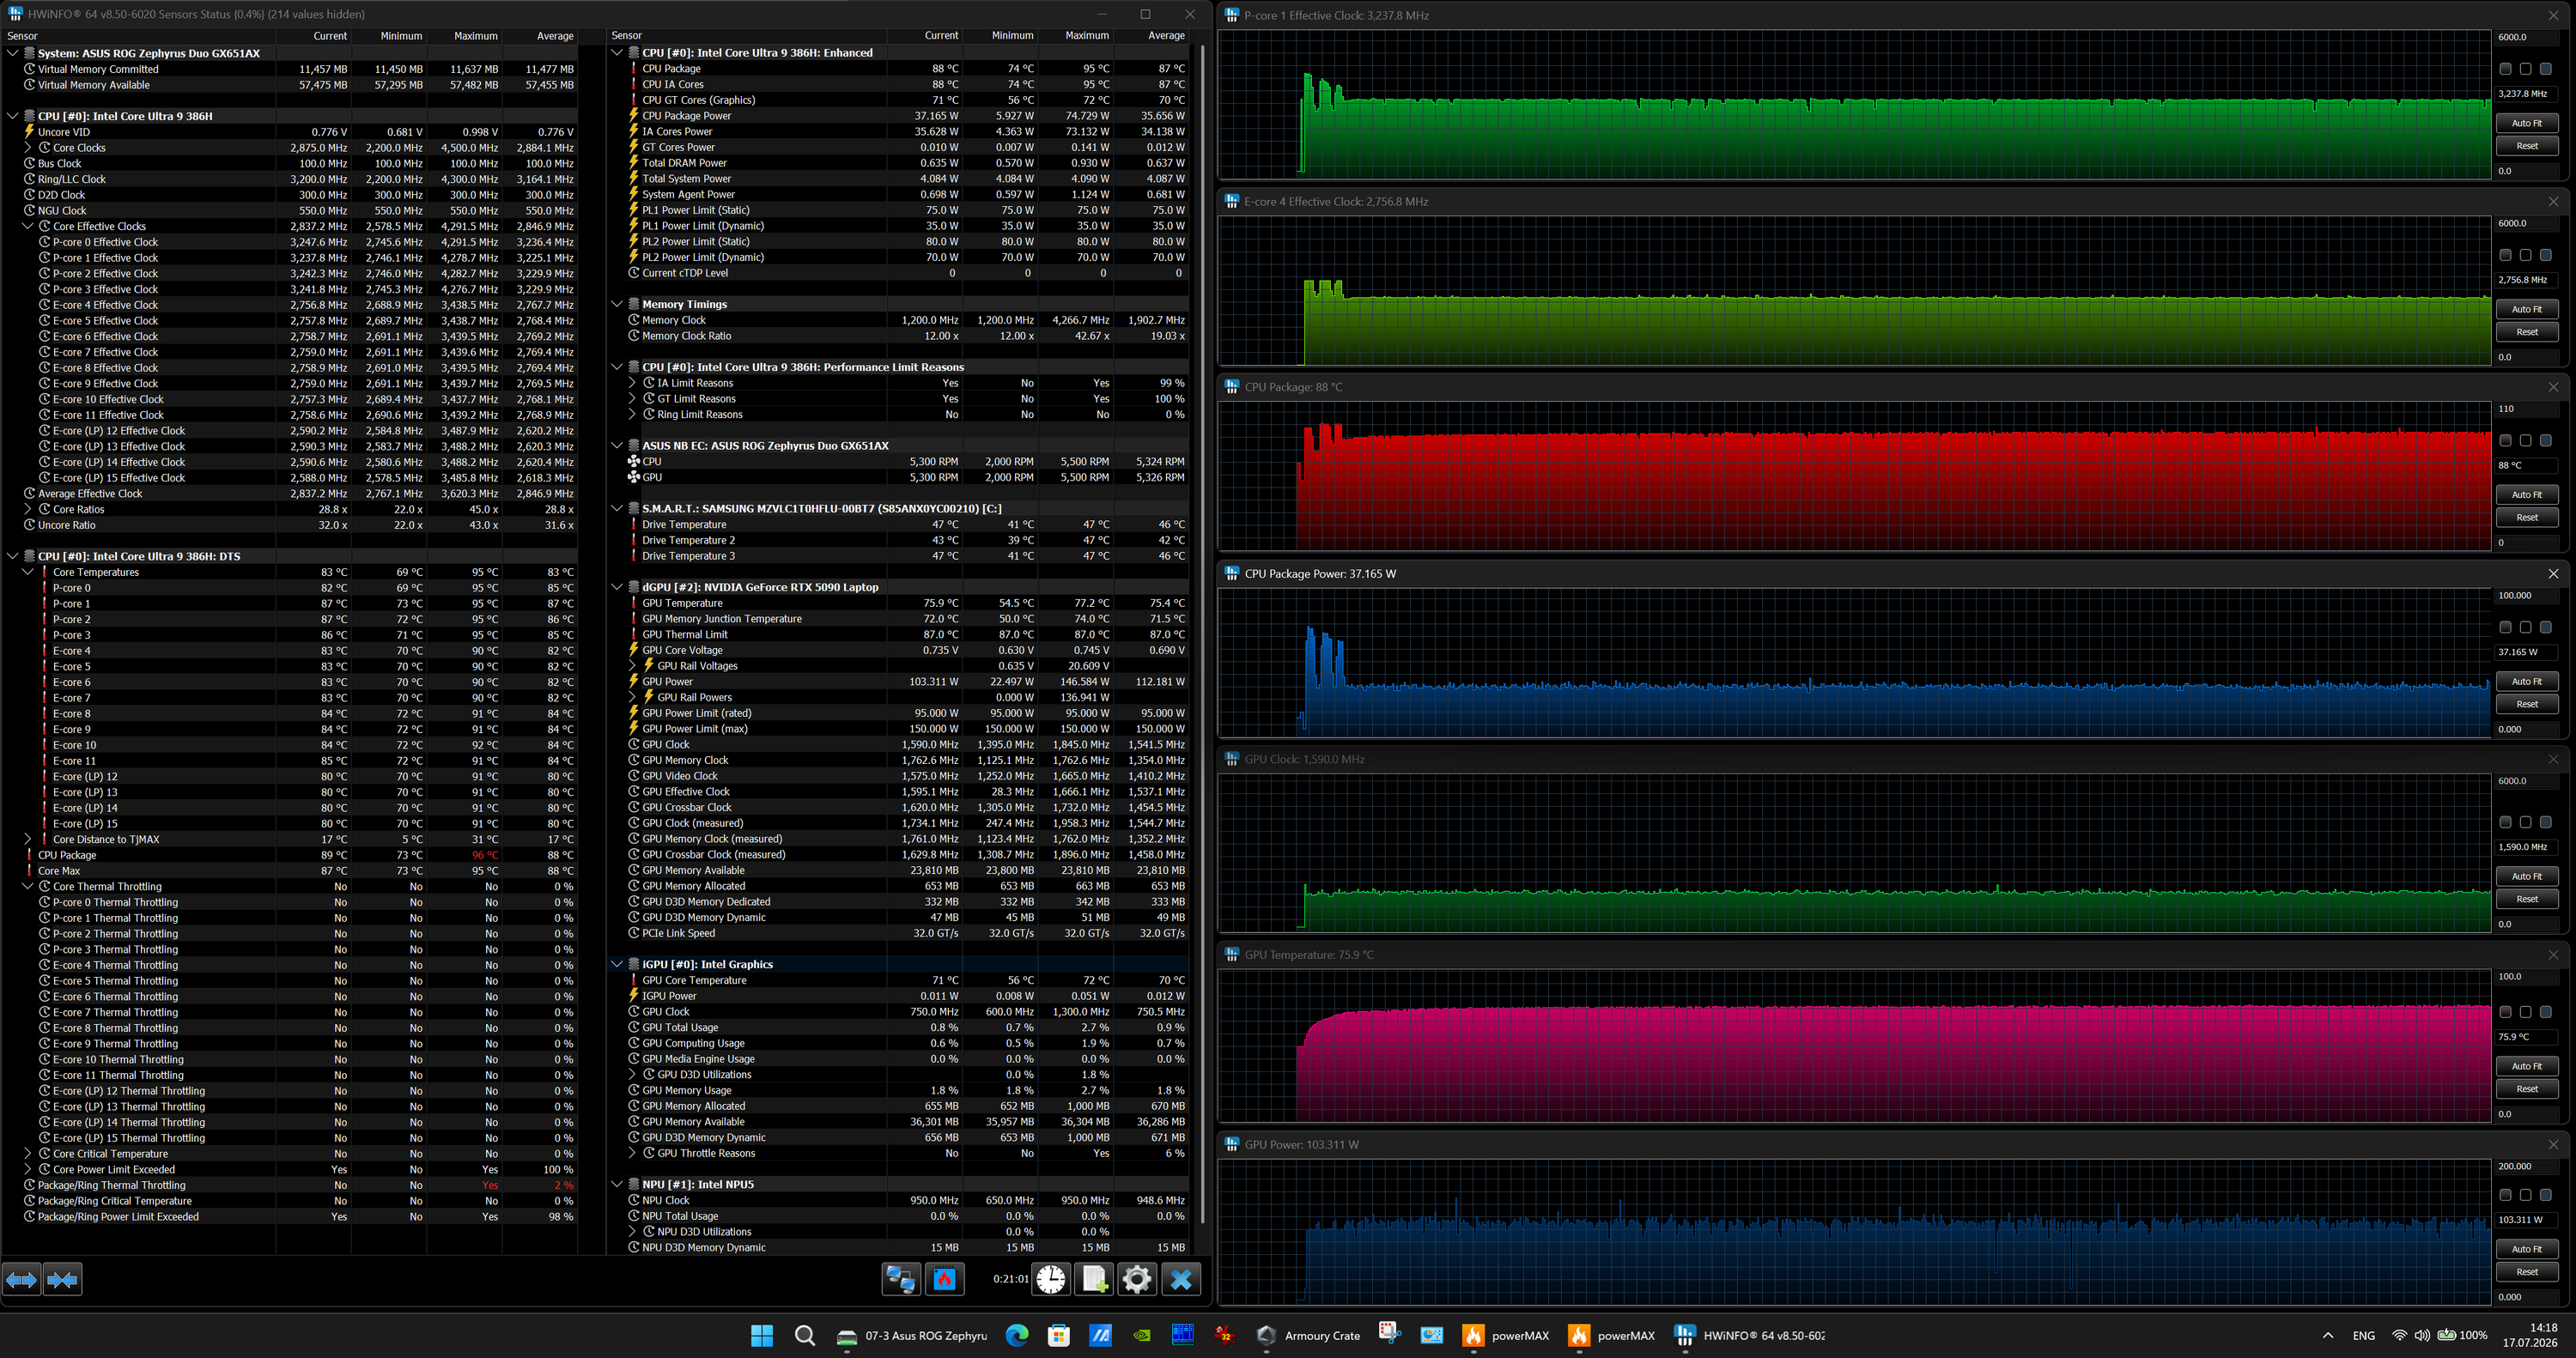This screenshot has height=1358, width=2576.
Task: Expand the GPU Rail Voltages row
Action: [x=632, y=666]
